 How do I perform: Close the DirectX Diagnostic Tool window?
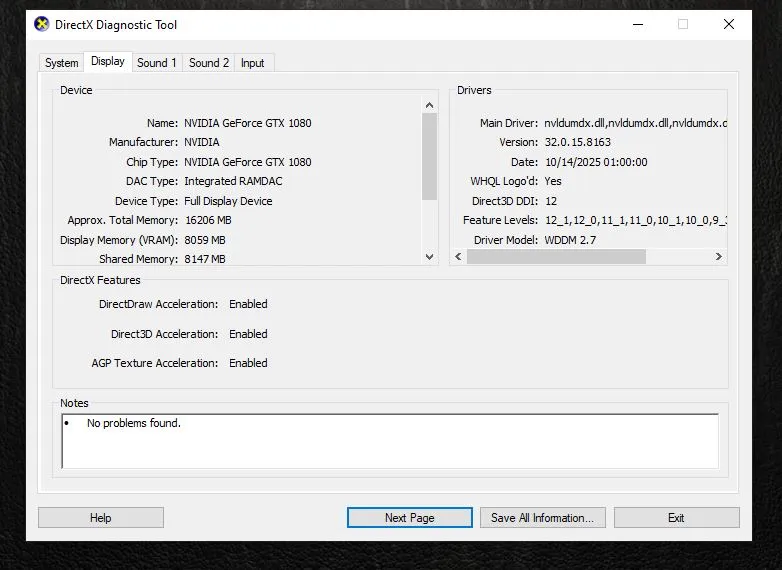point(729,24)
